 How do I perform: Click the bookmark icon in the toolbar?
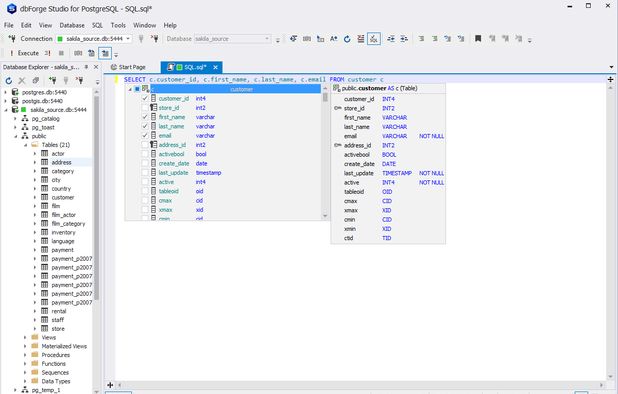[x=478, y=39]
